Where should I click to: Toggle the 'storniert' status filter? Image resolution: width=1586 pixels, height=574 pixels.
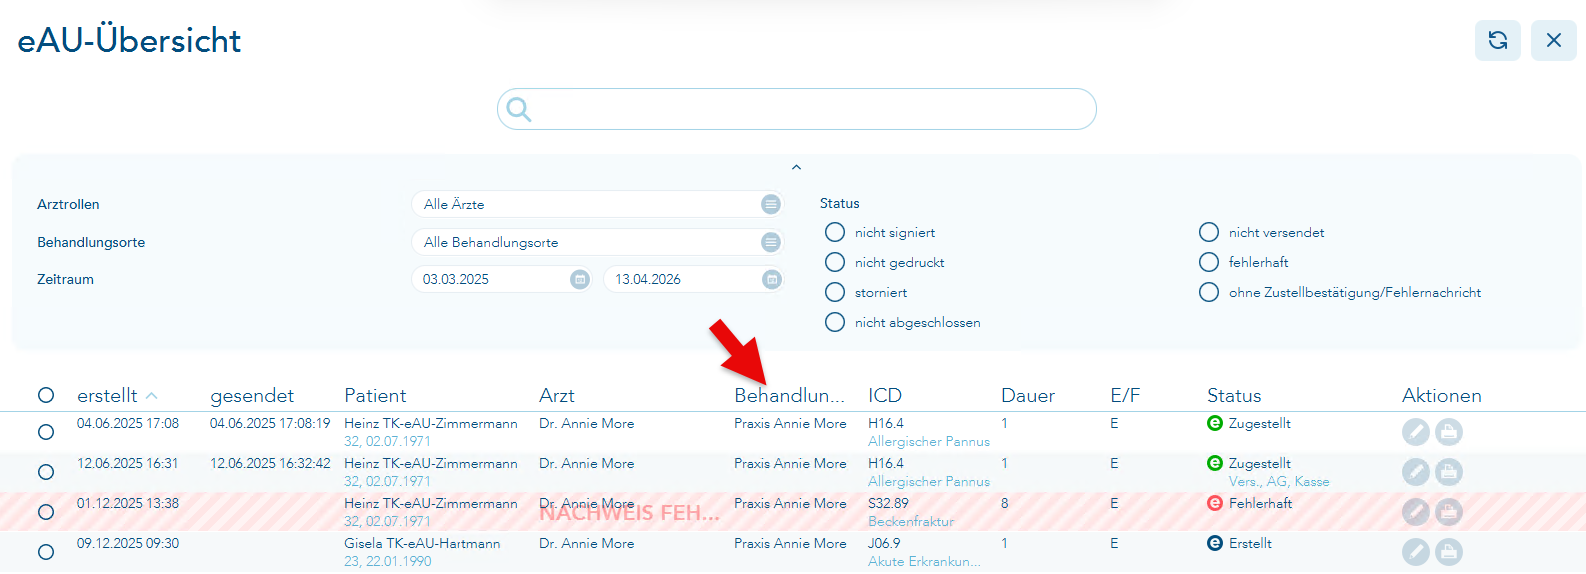(x=835, y=292)
